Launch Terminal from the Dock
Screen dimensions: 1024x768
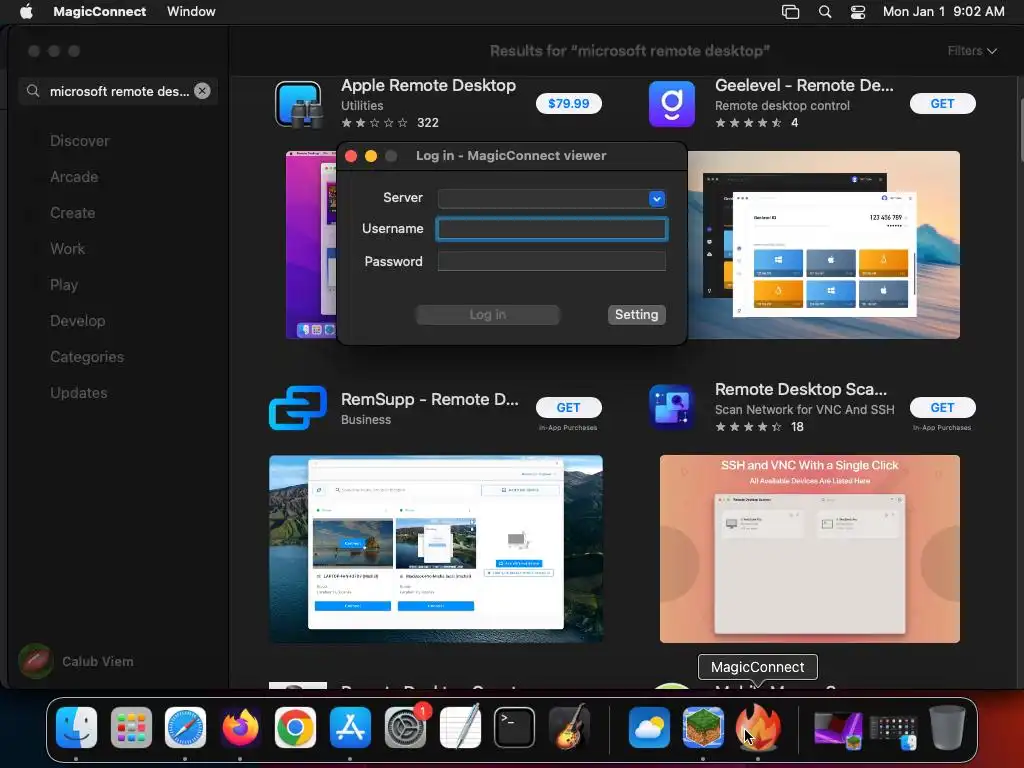coord(515,727)
